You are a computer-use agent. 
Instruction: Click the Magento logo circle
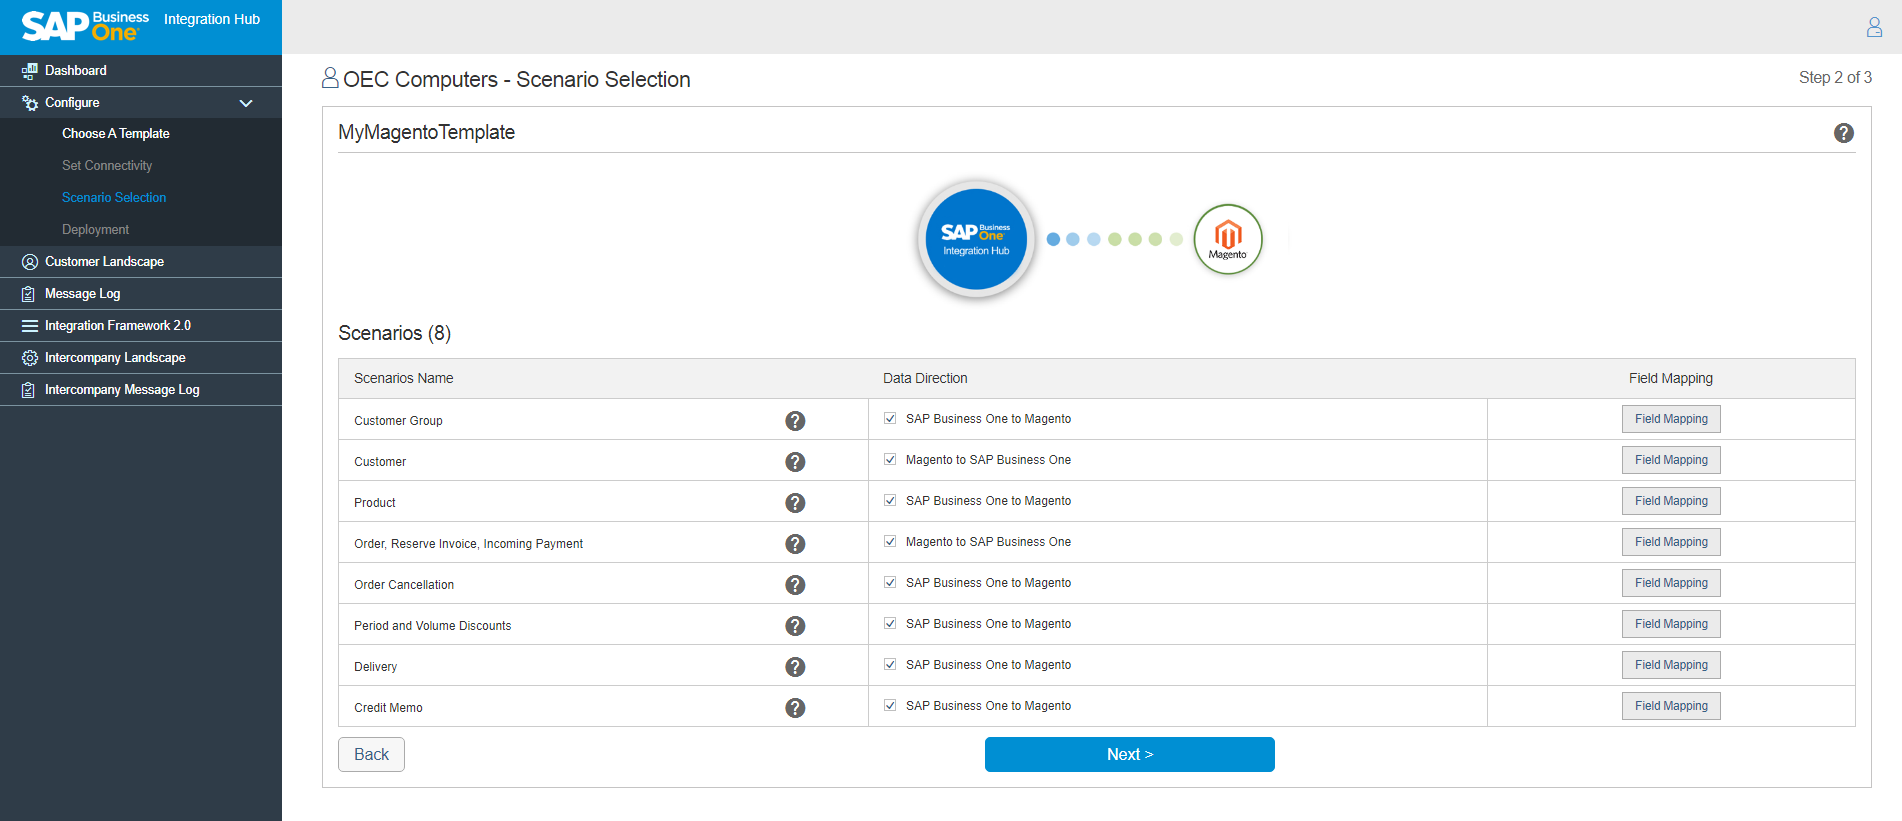pyautogui.click(x=1228, y=239)
